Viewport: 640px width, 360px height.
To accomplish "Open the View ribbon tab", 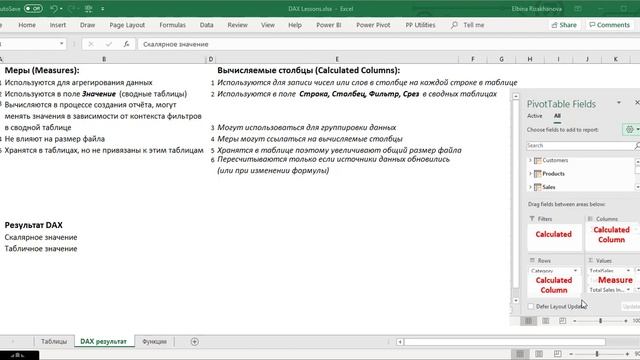I will tap(268, 25).
